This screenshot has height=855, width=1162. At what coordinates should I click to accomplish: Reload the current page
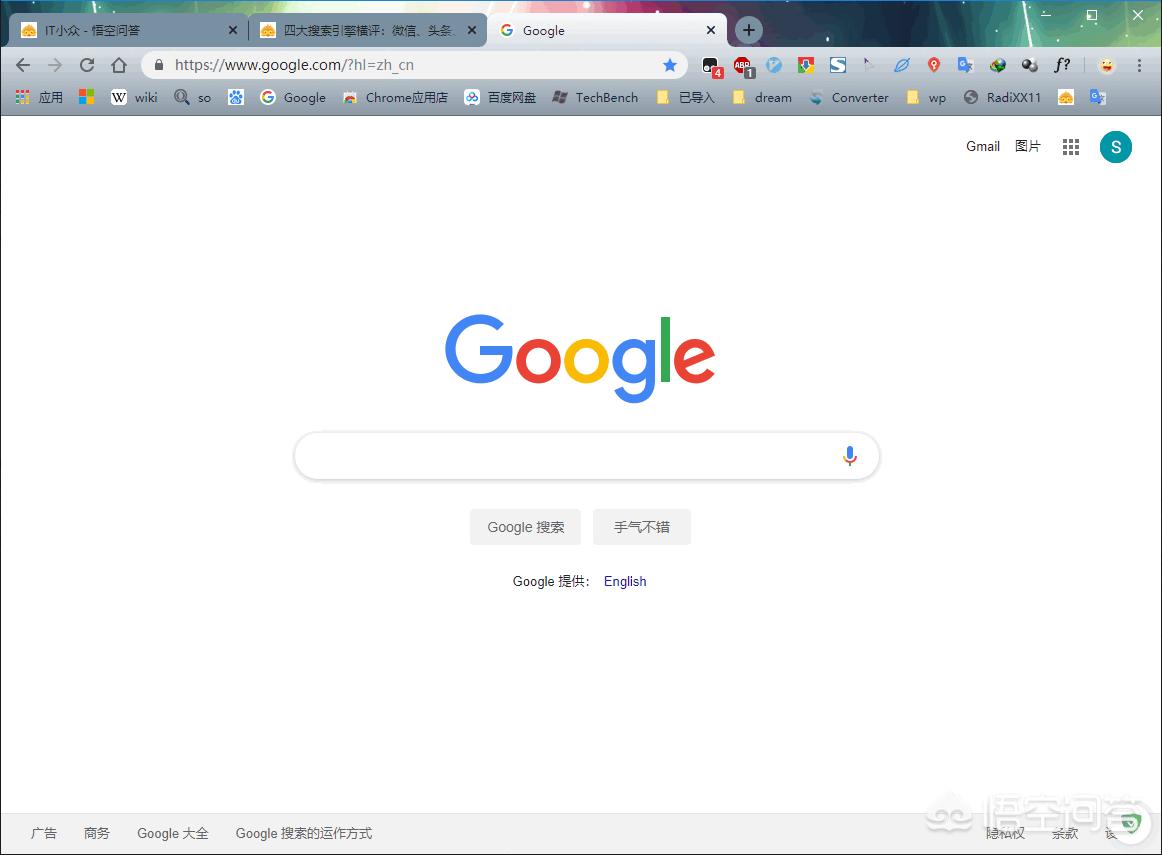tap(87, 65)
